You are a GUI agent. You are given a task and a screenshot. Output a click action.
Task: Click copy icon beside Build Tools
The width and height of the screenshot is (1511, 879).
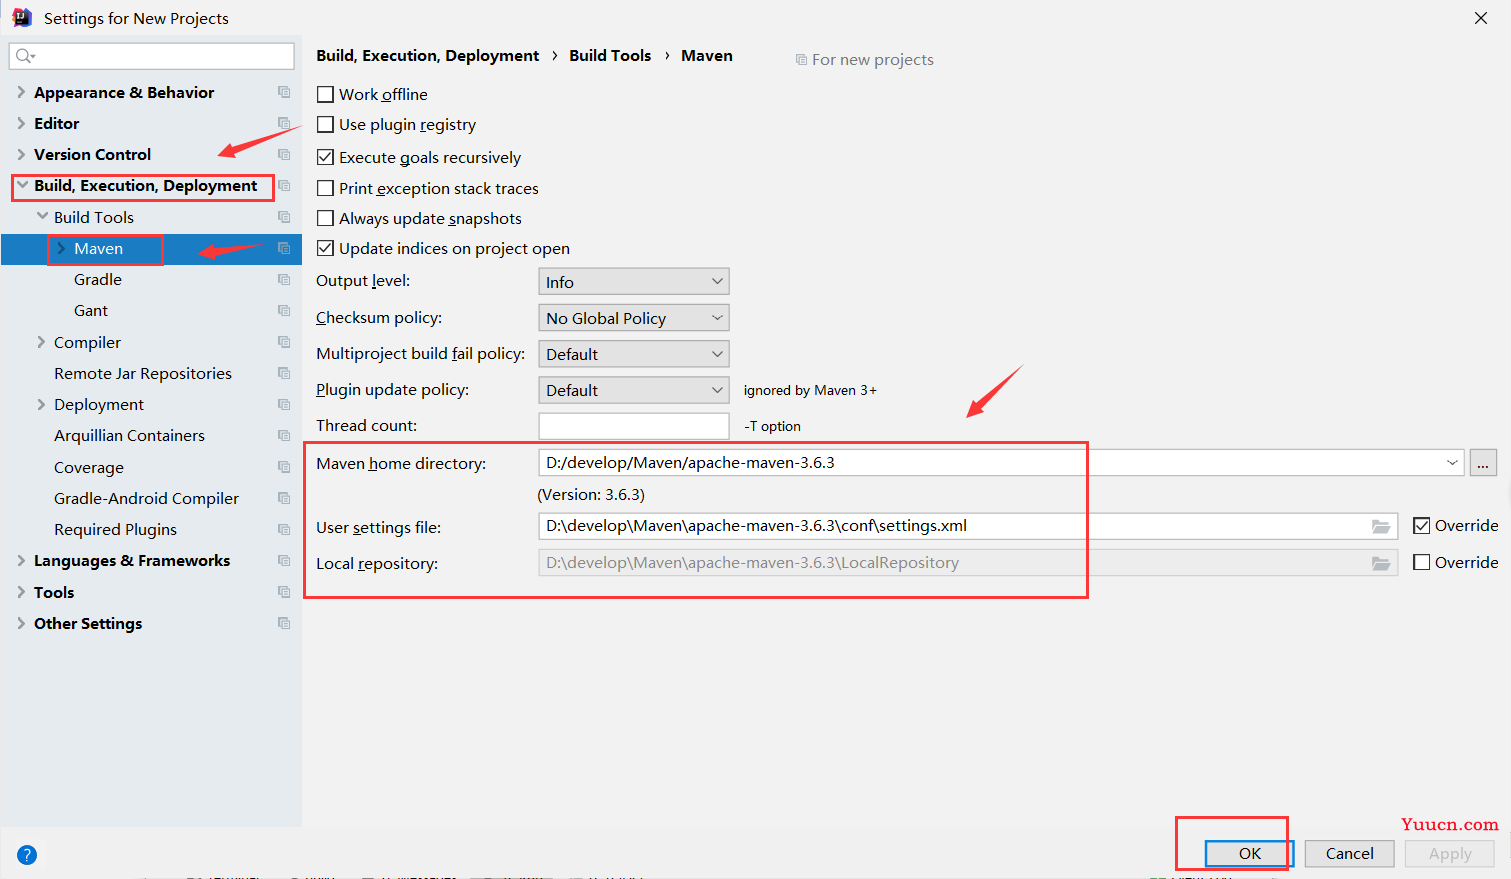(284, 217)
